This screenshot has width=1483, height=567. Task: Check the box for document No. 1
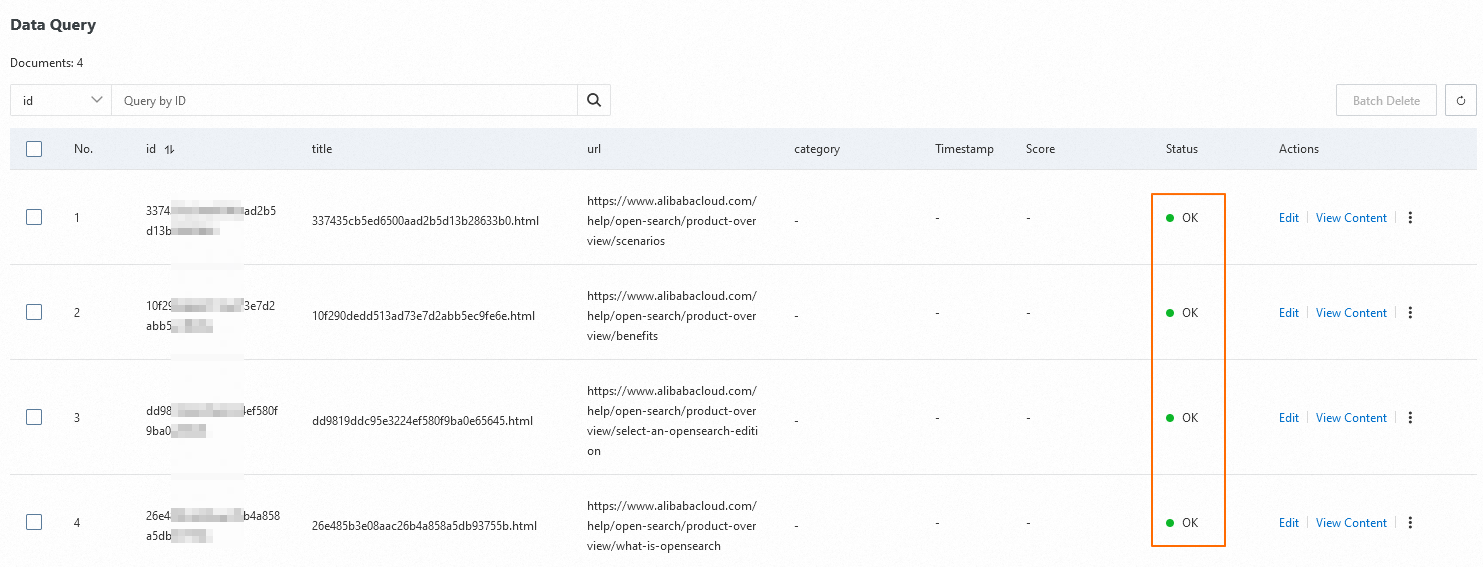[34, 217]
